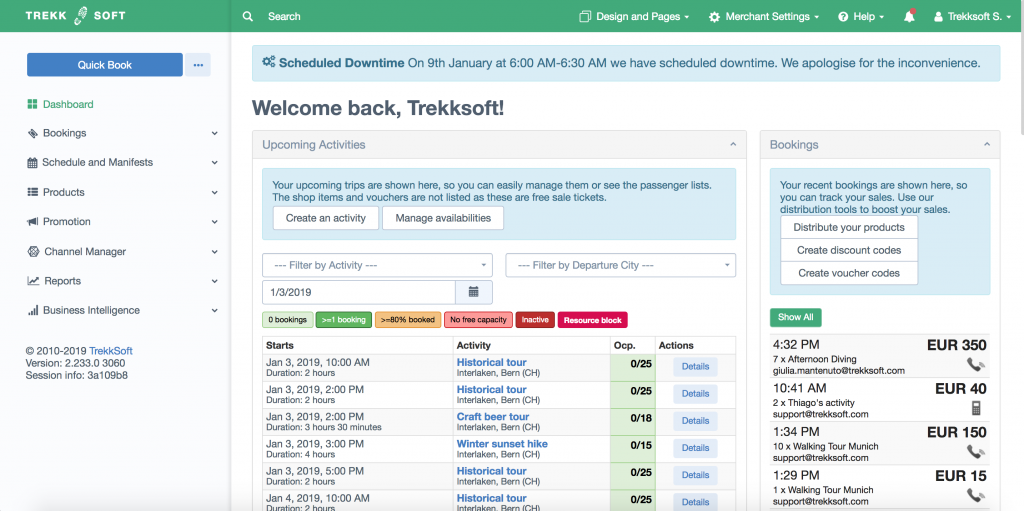Click the Promotion megaphone icon
Screen dimensions: 1024x511
(x=33, y=222)
